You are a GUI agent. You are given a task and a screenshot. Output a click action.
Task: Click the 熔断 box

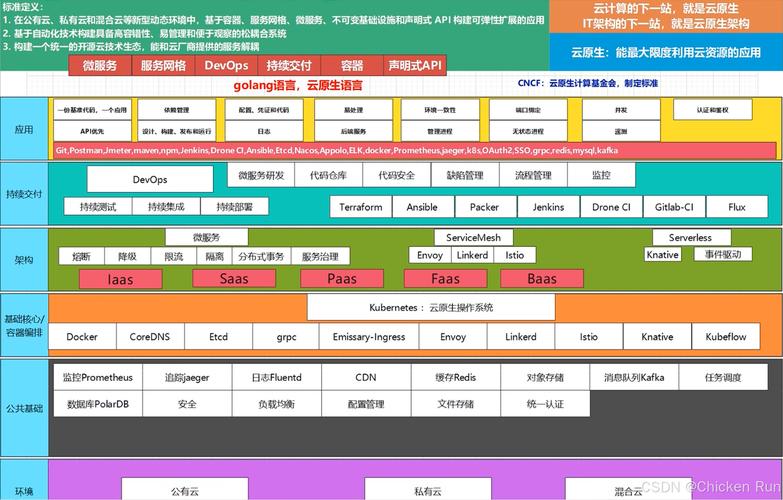pyautogui.click(x=81, y=256)
